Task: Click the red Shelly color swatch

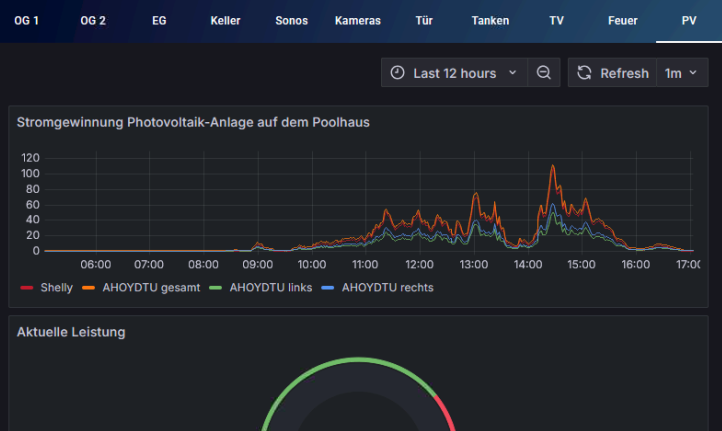Action: point(27,288)
